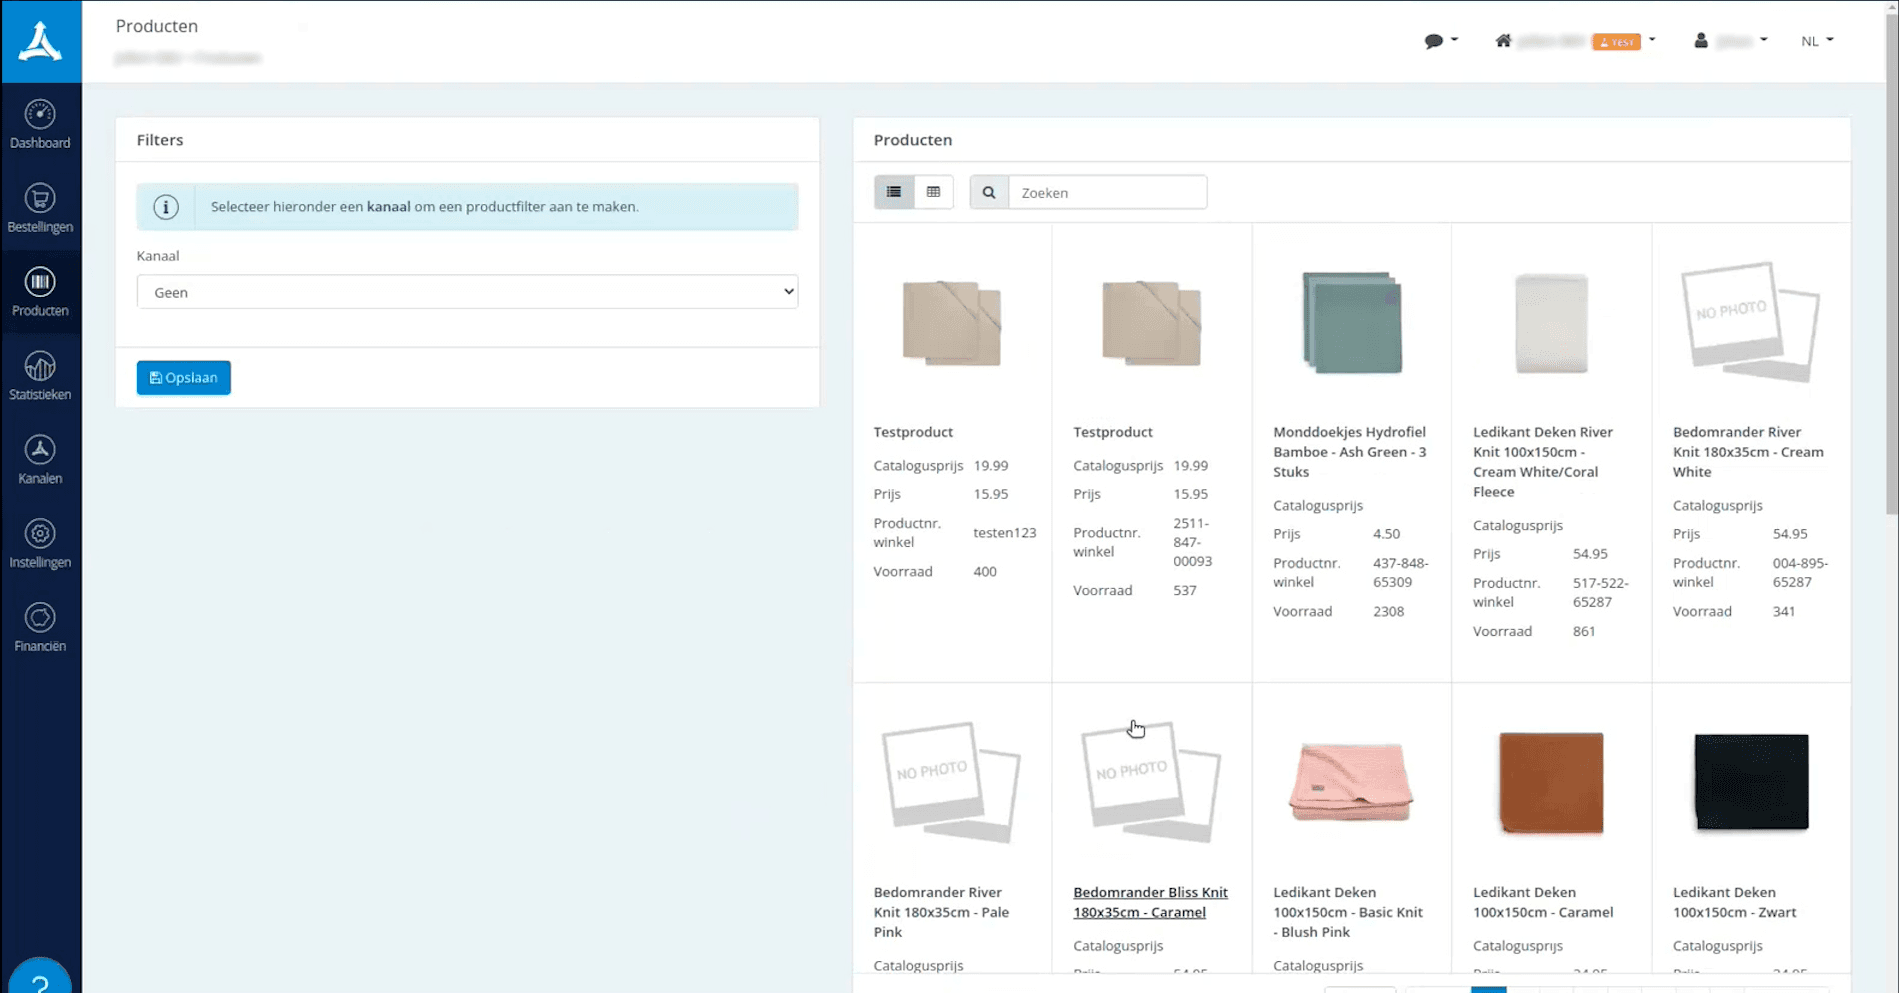This screenshot has height=993, width=1899.
Task: Click the app logo in top-left corner
Action: point(40,41)
